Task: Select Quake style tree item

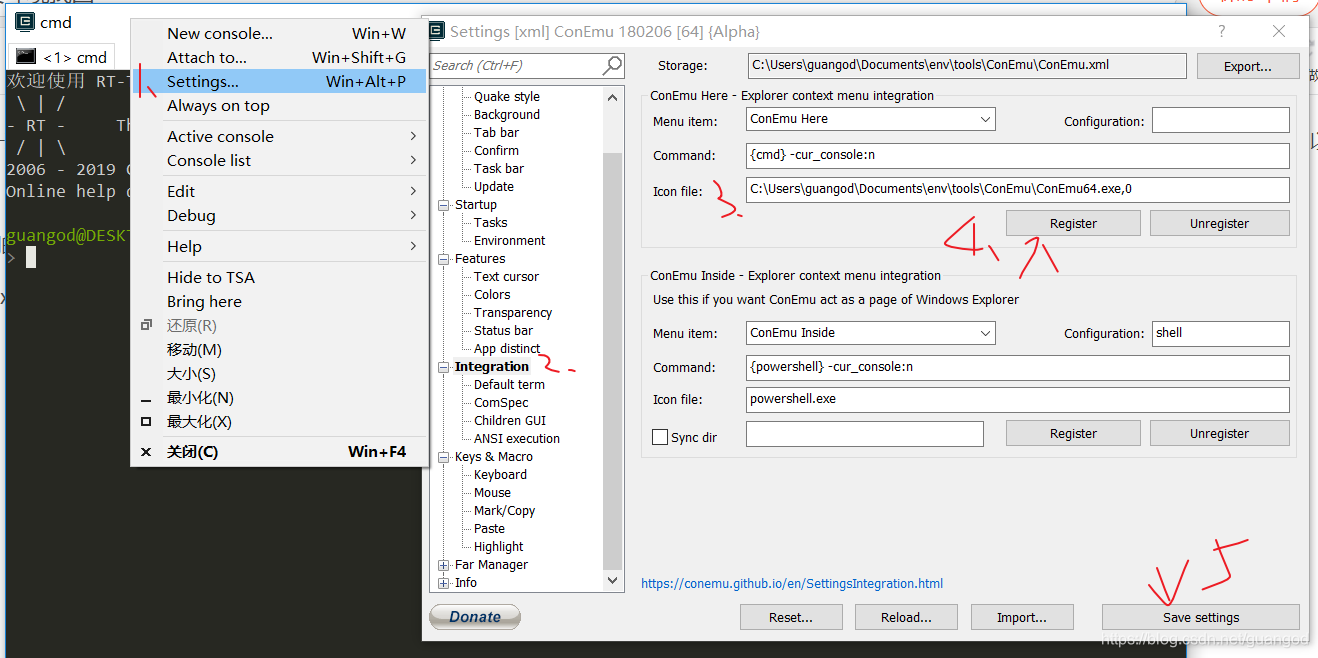Action: click(506, 97)
